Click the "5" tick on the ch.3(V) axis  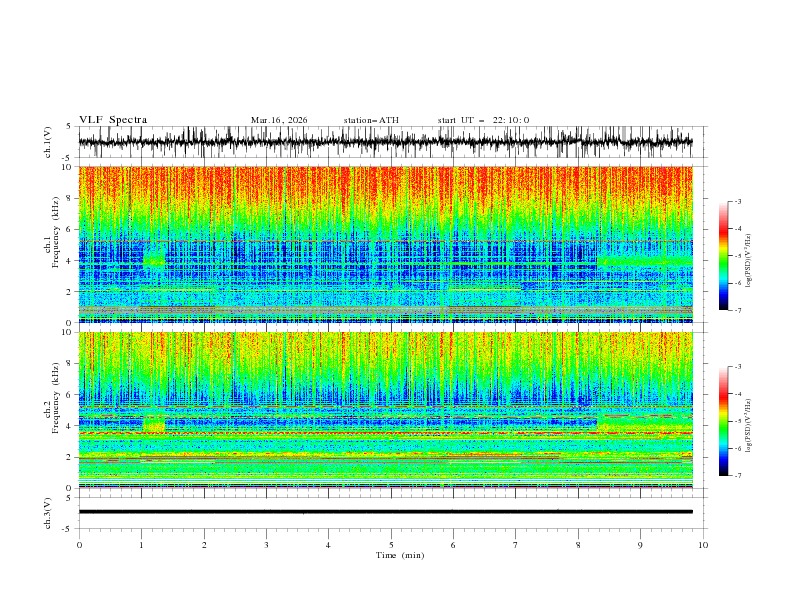[x=69, y=498]
